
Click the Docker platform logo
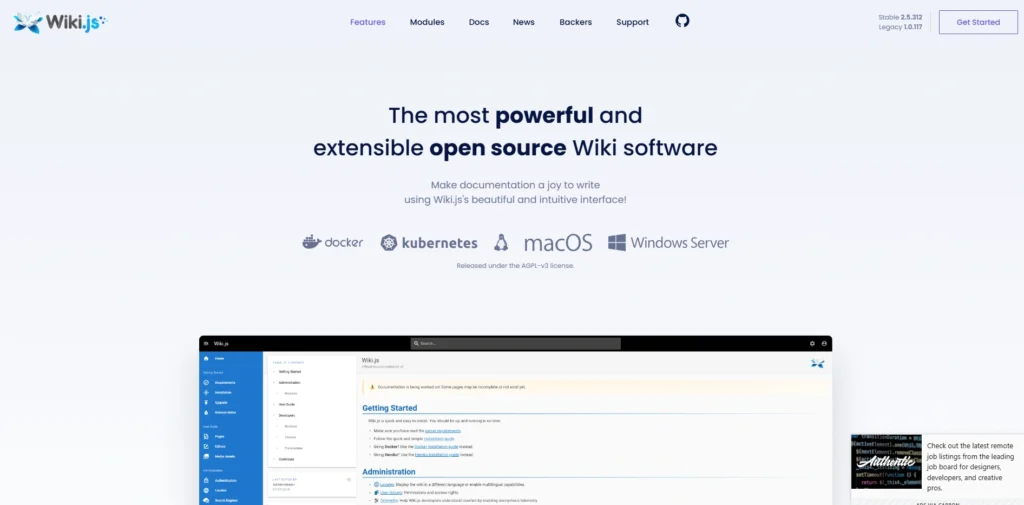click(332, 242)
